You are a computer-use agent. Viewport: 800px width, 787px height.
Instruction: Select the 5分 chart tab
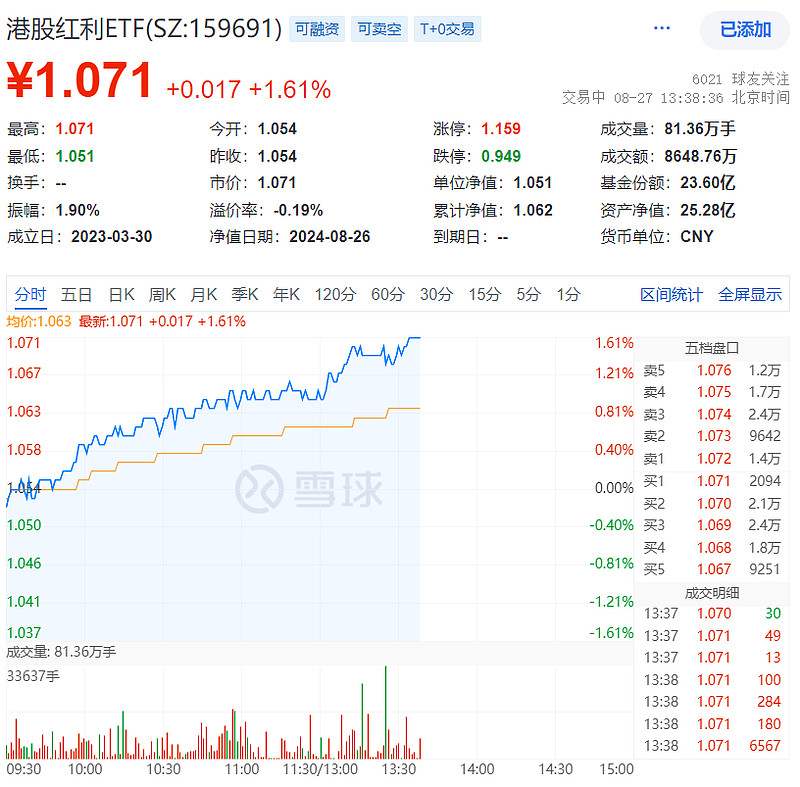528,294
